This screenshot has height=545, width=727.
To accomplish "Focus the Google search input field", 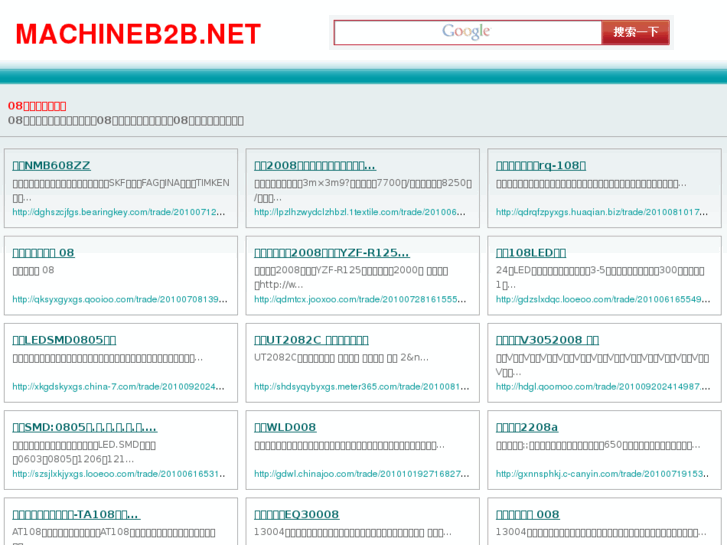I will pos(467,32).
